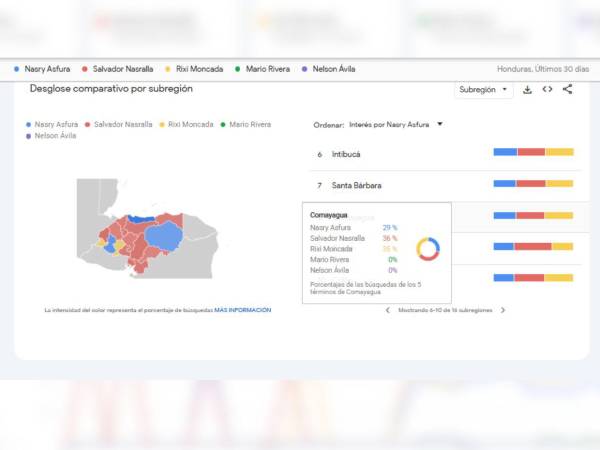The height and width of the screenshot is (450, 600).
Task: Click the Mostrando 6-10 de 18 subregiones text
Action: coord(445,310)
